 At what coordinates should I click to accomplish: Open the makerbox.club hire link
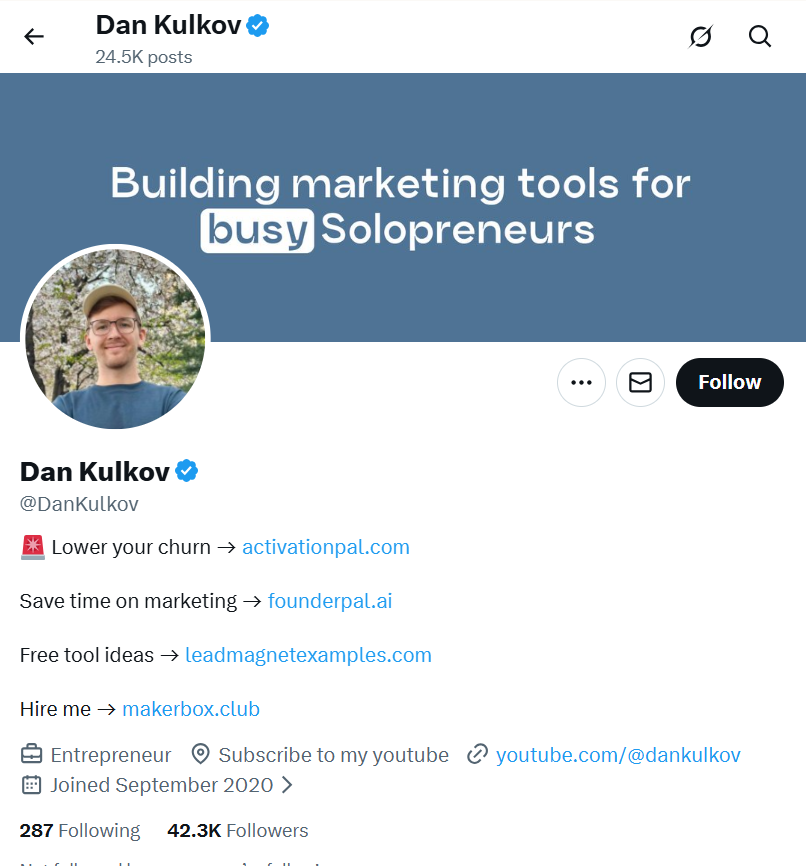191,708
